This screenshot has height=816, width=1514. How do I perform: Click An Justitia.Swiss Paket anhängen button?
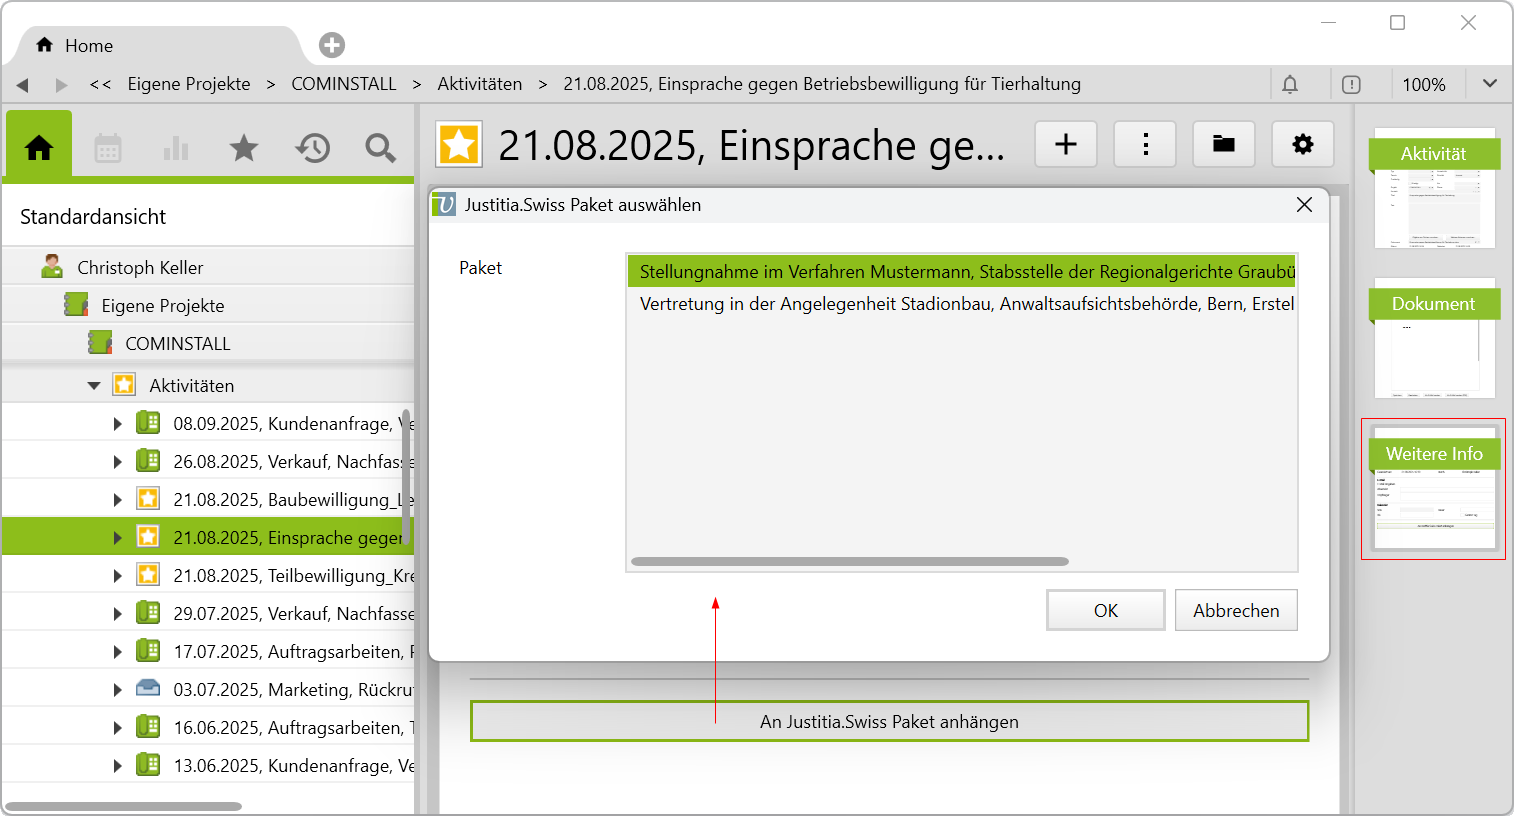(x=889, y=721)
